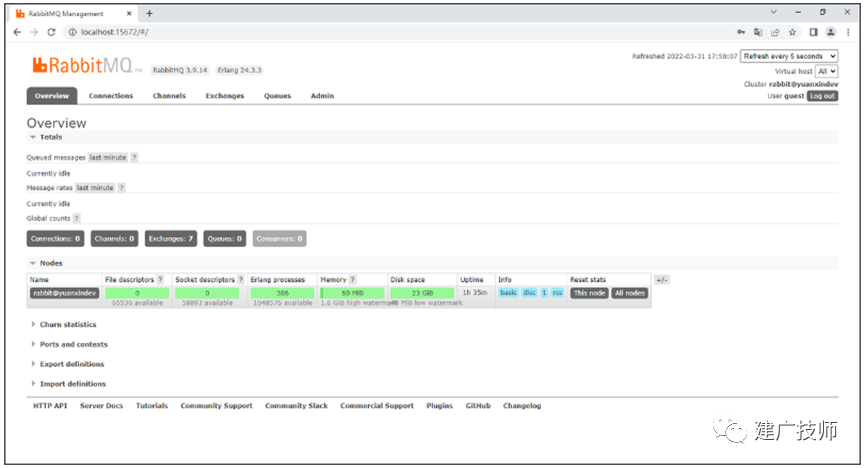Switch to the Admin tab
Screen dimensions: 865x468
(322, 96)
